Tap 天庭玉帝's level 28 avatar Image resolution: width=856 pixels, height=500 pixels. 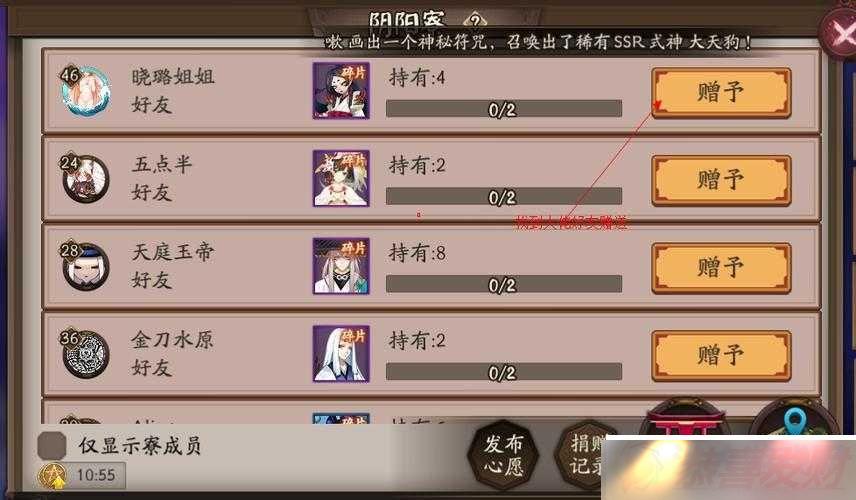[x=85, y=266]
